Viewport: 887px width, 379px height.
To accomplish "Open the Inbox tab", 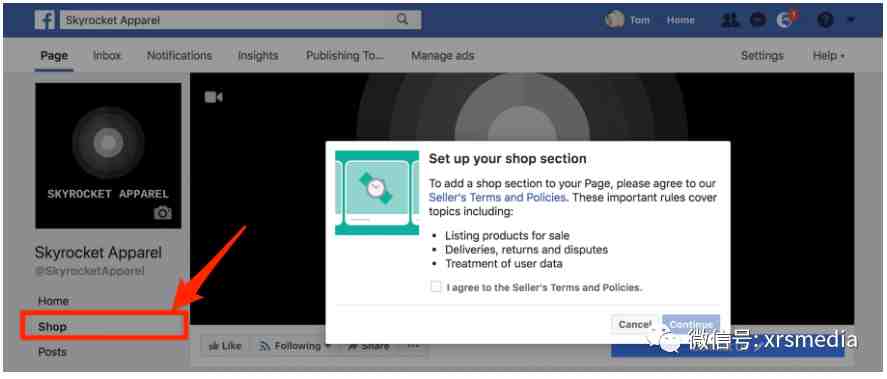I will click(107, 55).
